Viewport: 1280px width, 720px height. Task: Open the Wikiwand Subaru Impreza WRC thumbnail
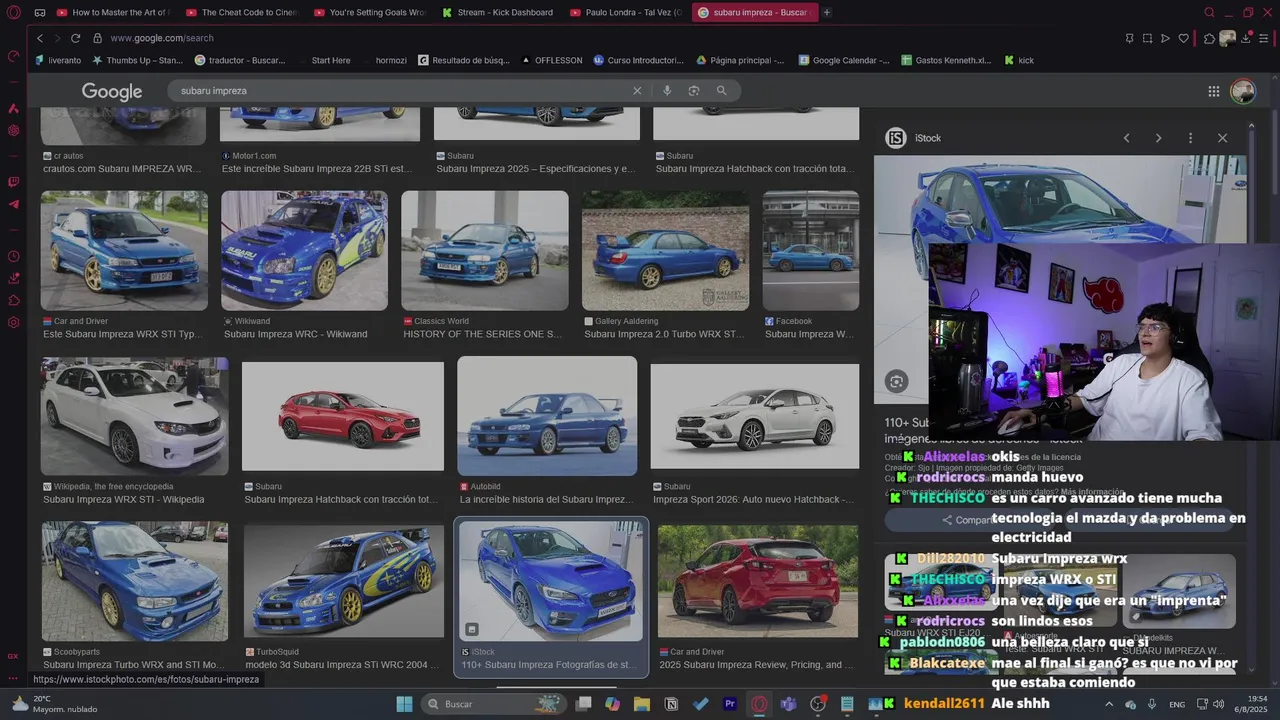tap(304, 250)
